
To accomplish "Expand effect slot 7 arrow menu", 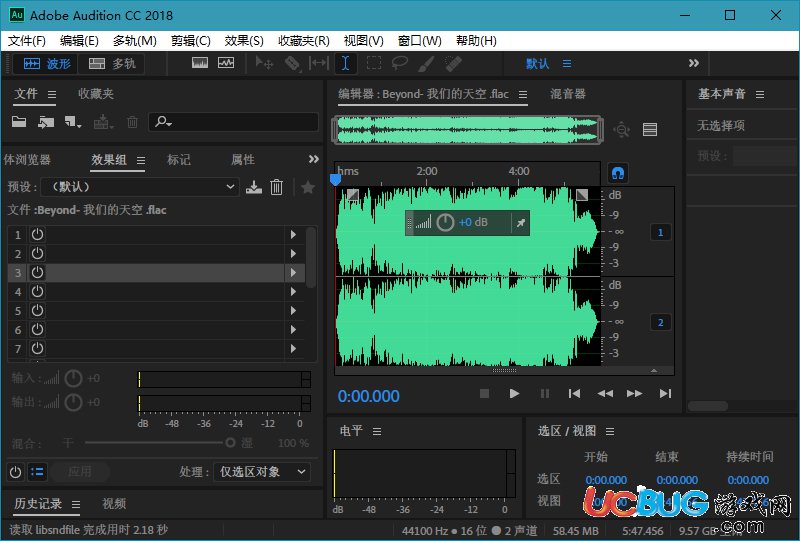I will [x=293, y=348].
